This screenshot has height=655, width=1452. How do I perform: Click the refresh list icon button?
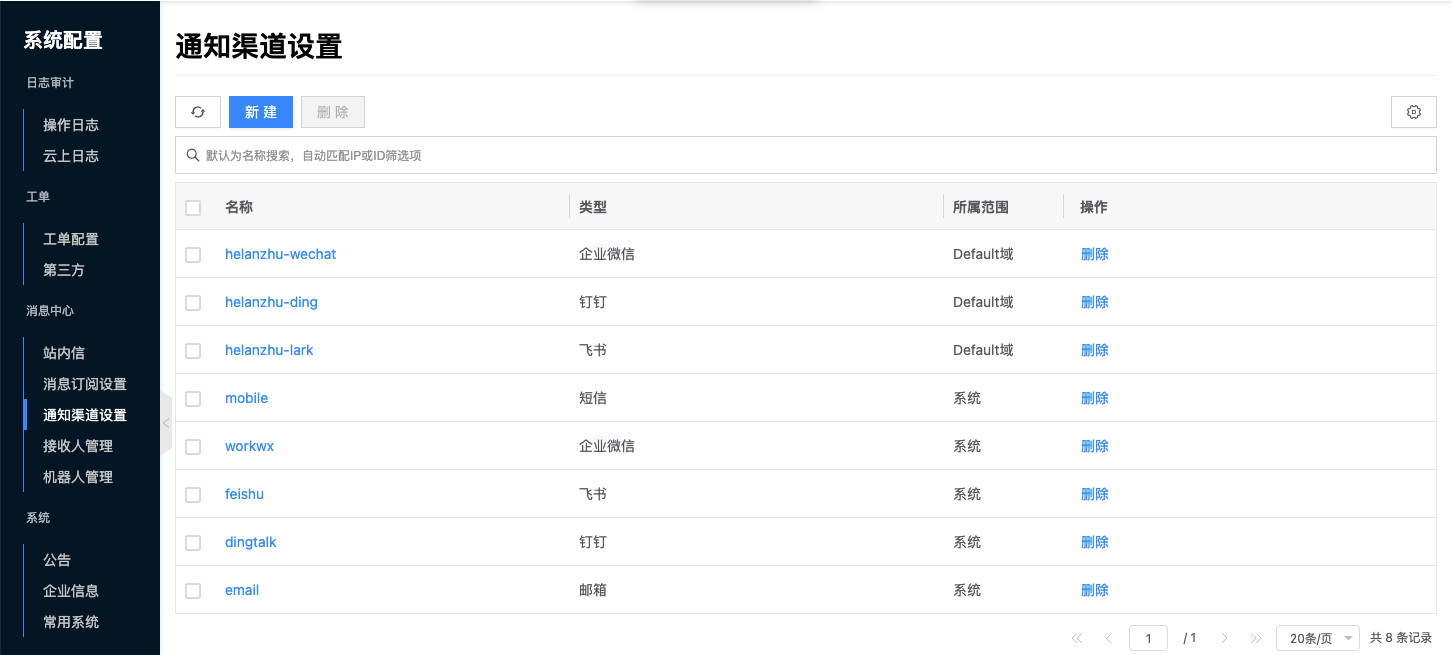pos(198,112)
